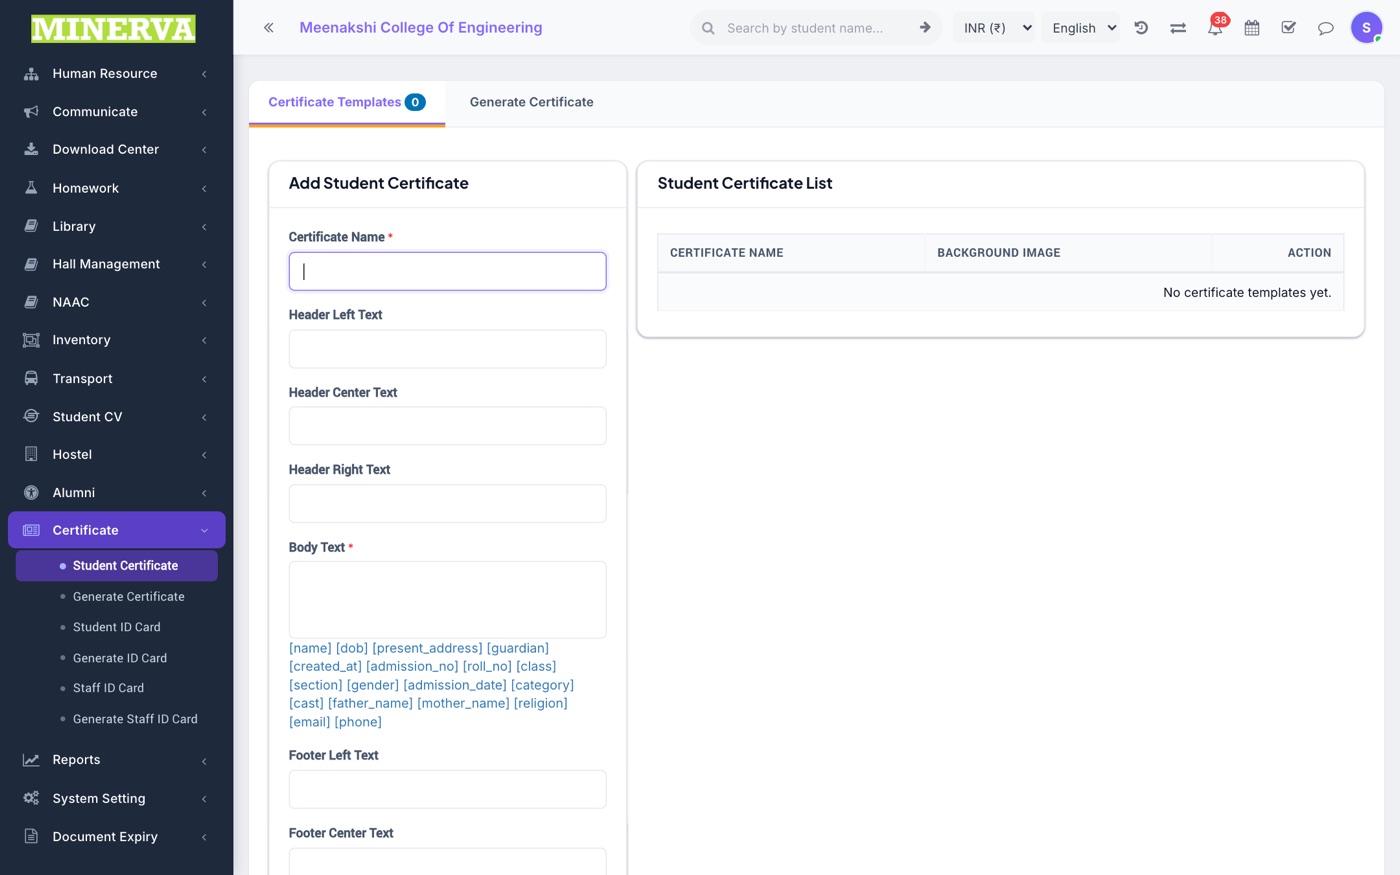The image size is (1400, 875).
Task: Insert the [email] placeholder tag
Action: 309,722
